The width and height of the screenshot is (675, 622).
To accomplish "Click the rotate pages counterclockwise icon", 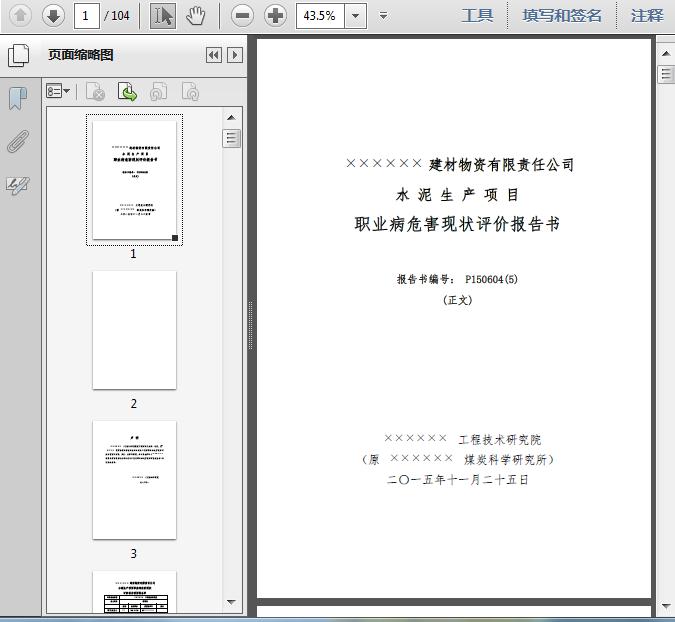I will tap(158, 91).
